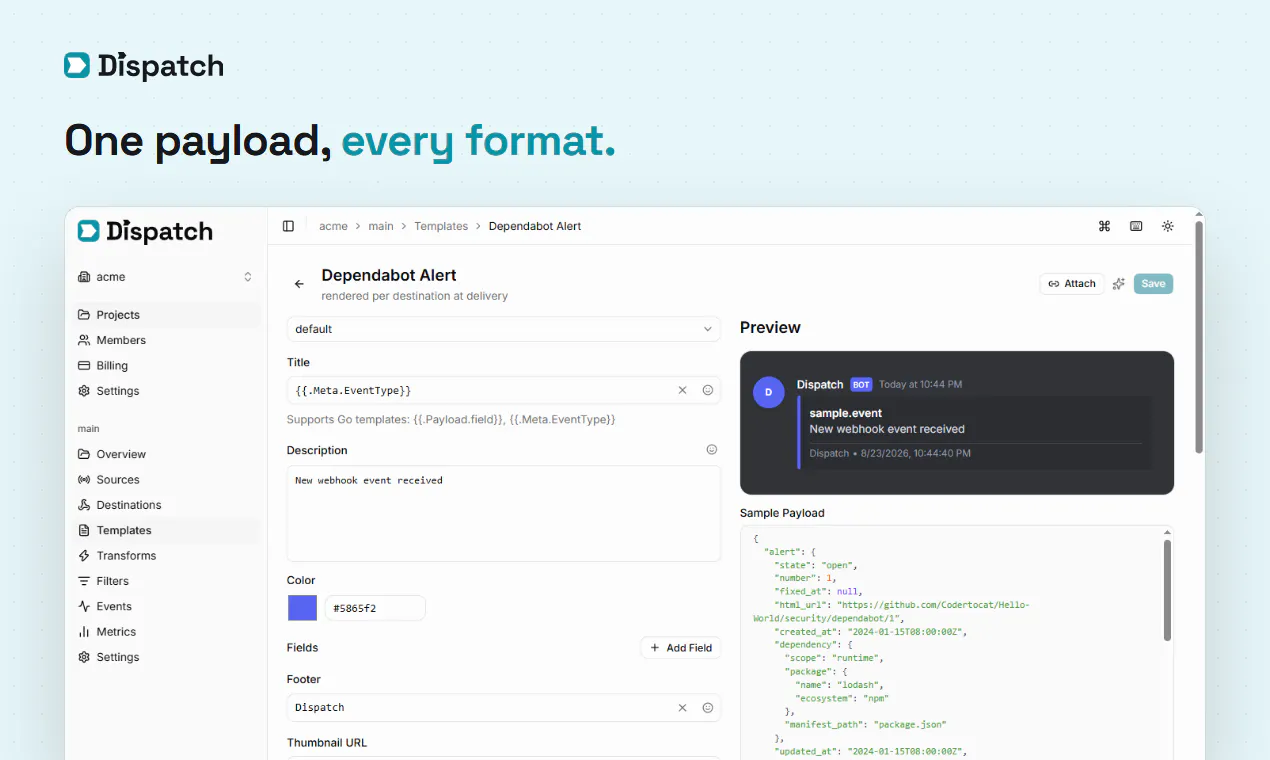The height and width of the screenshot is (760, 1270).
Task: Go to Sources page
Action: tap(166, 480)
